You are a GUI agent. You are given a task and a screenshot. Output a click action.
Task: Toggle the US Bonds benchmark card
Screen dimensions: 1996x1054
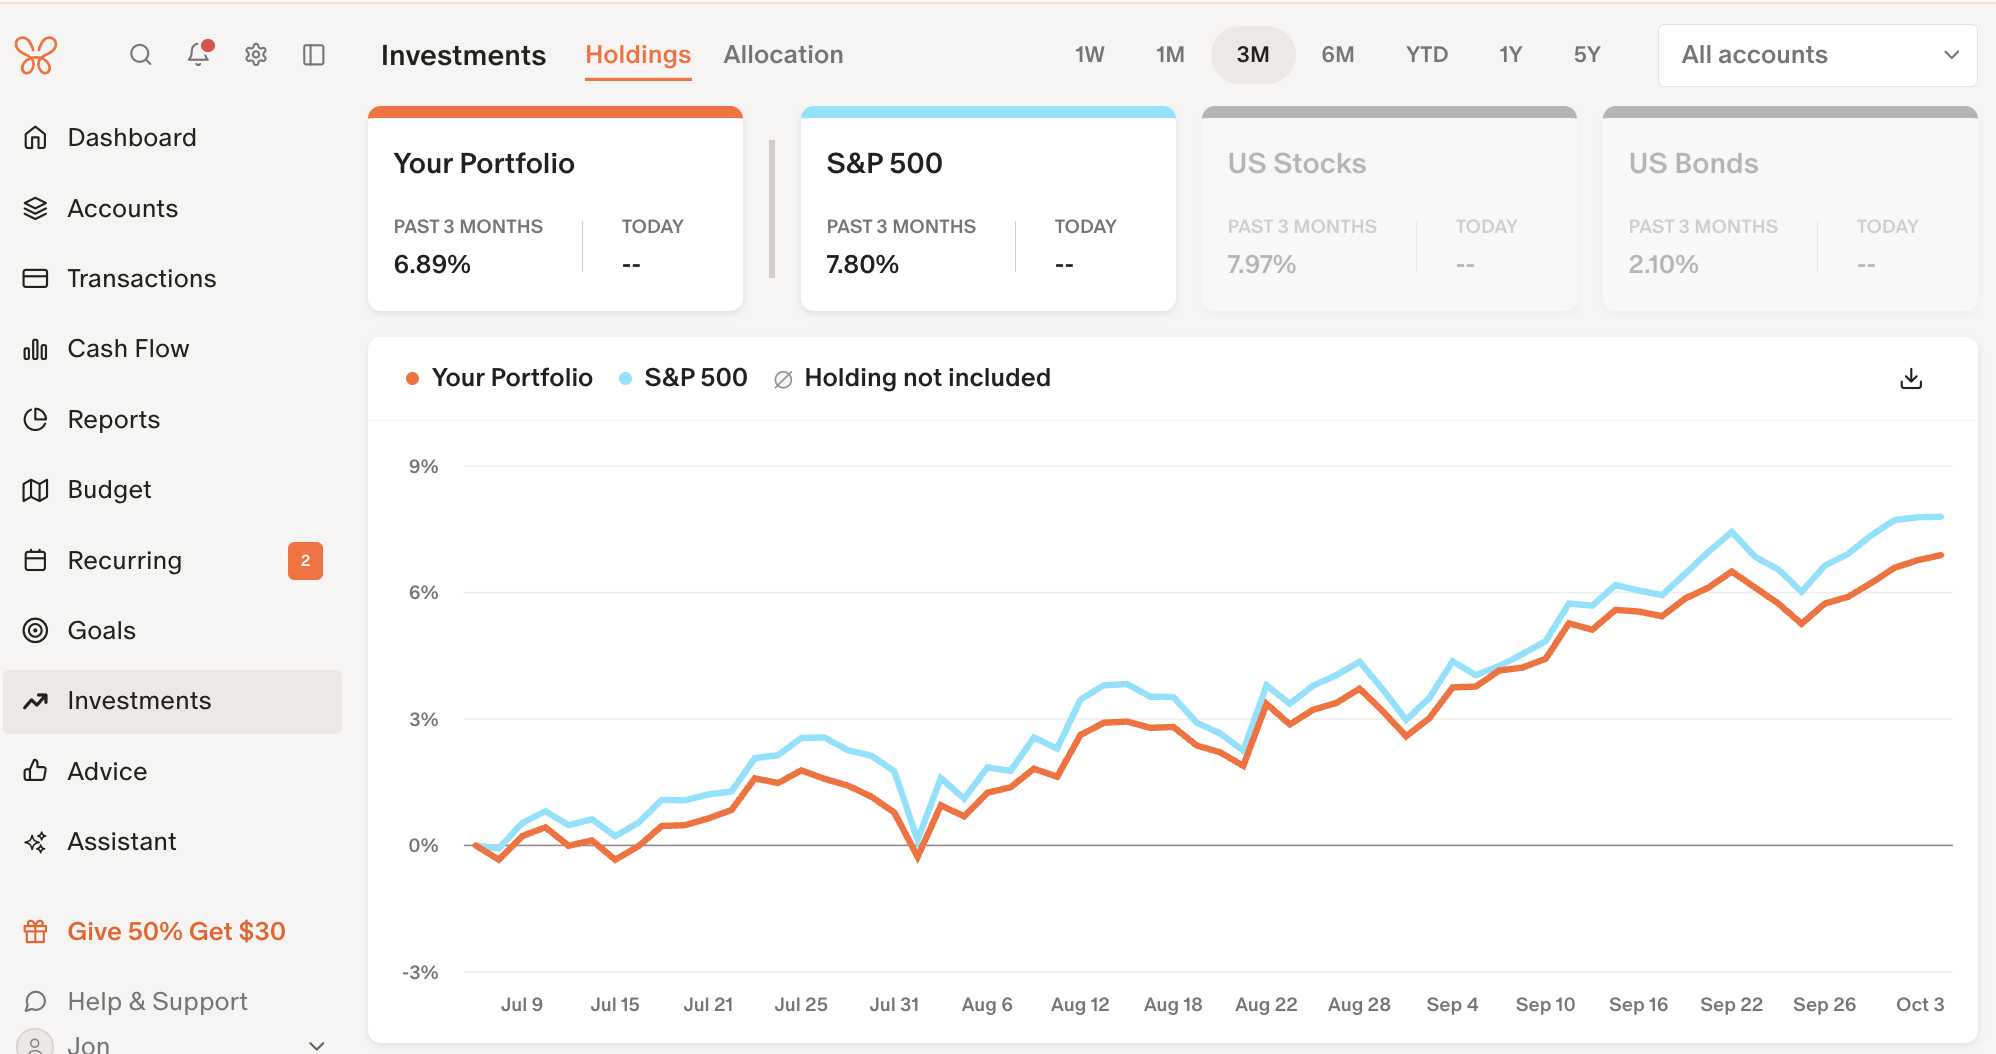point(1789,210)
